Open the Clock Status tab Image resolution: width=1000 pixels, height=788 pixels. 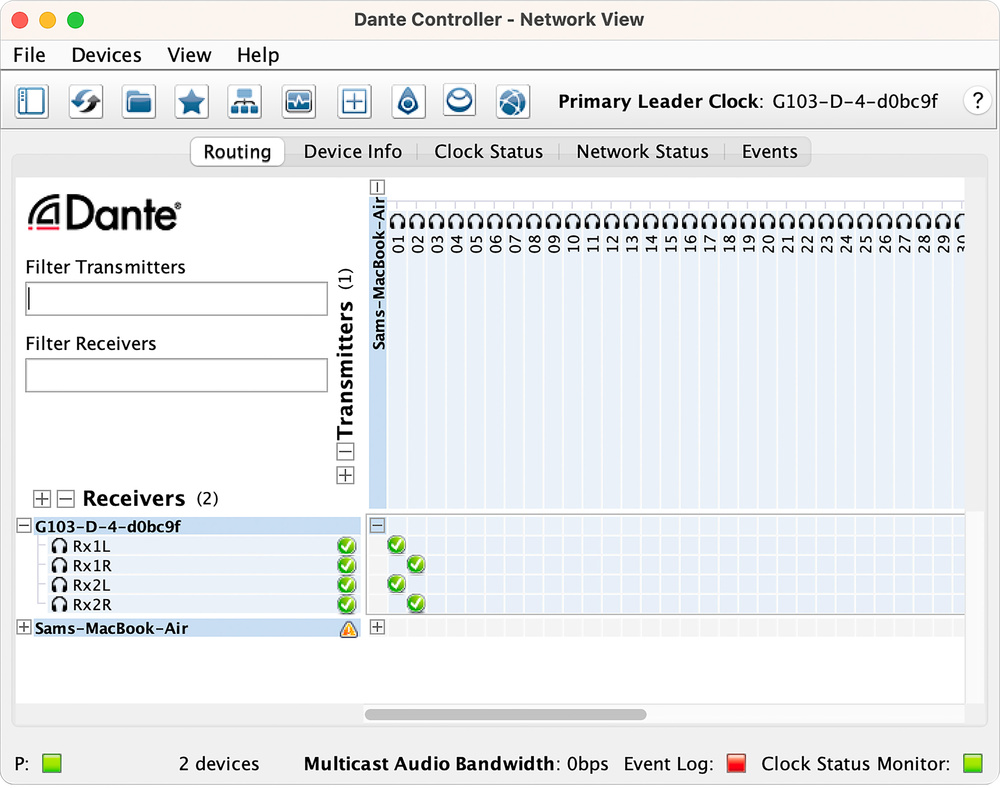pos(488,152)
